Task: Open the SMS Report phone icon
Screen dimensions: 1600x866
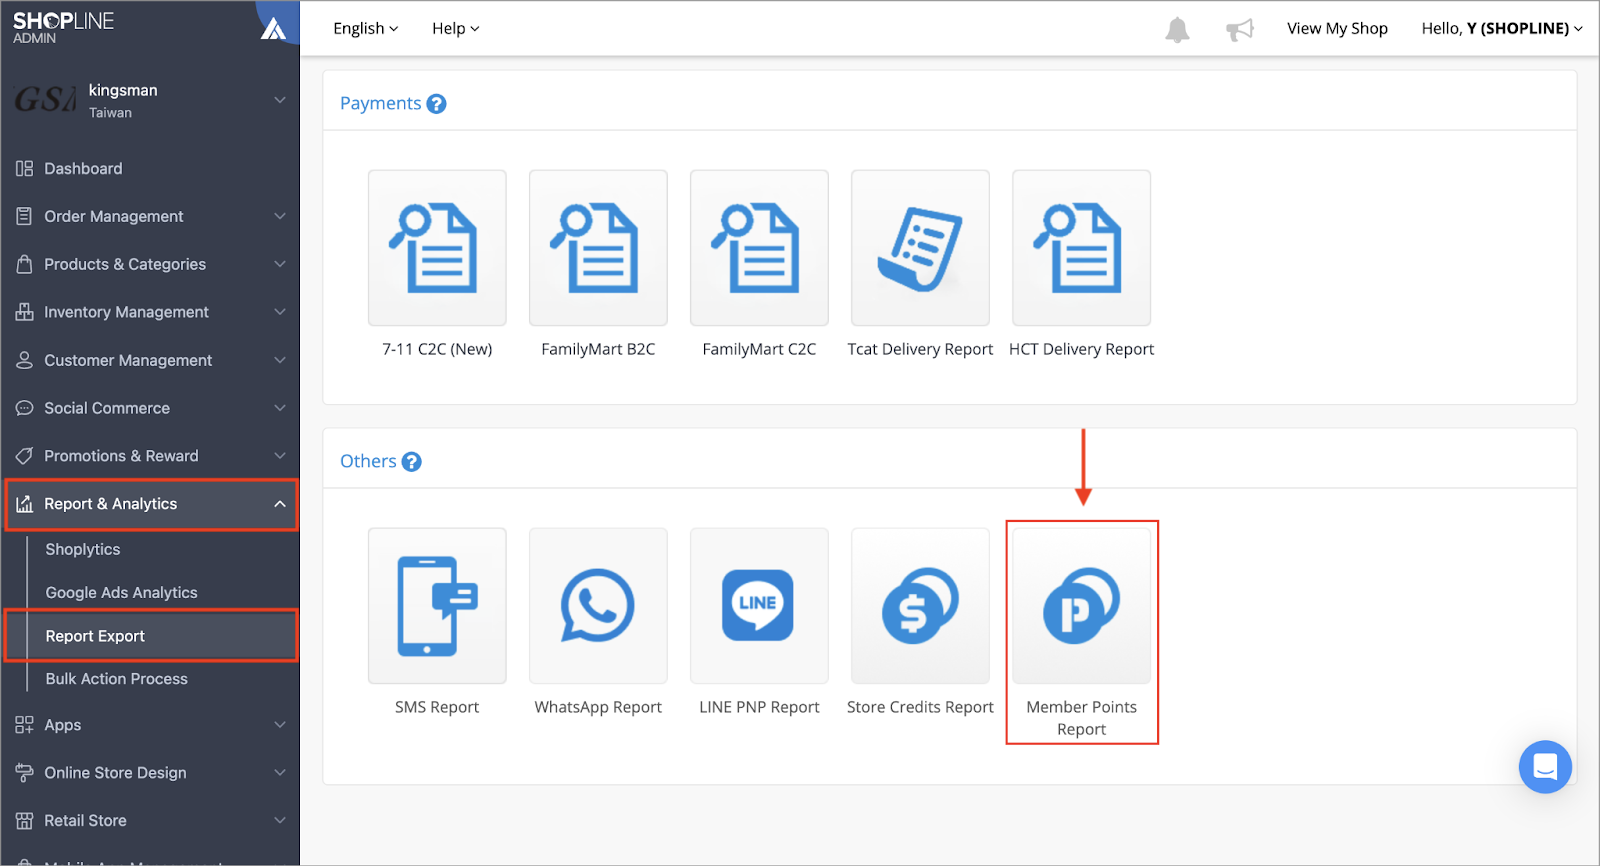Action: (x=437, y=606)
